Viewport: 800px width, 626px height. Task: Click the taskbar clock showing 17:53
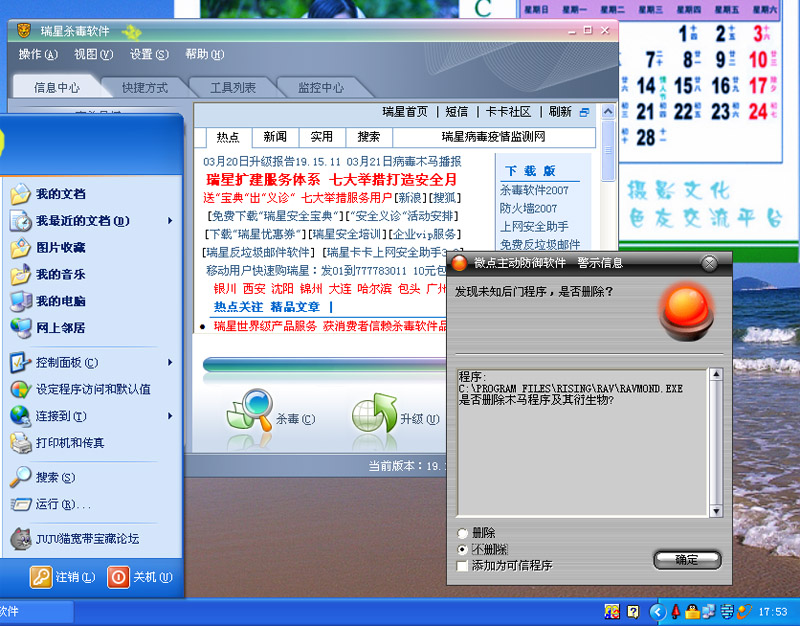click(x=773, y=611)
